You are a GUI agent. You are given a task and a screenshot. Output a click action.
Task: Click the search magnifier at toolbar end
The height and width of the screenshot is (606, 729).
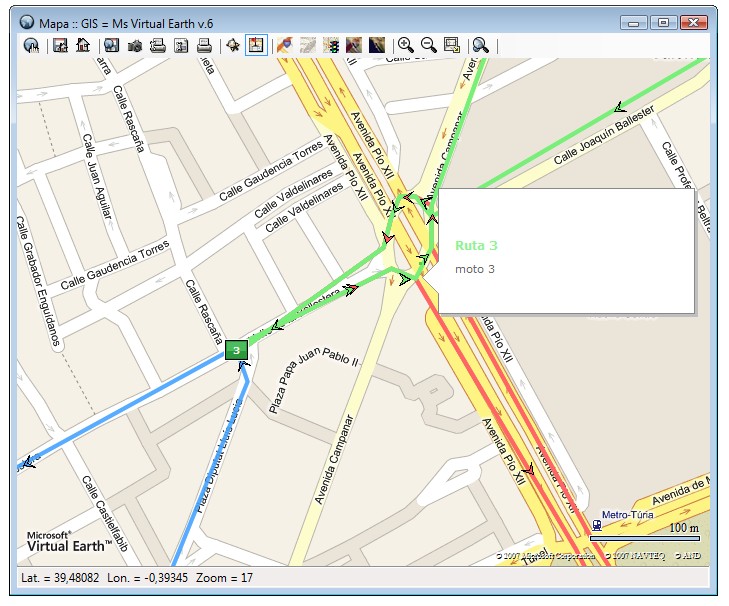pyautogui.click(x=481, y=45)
